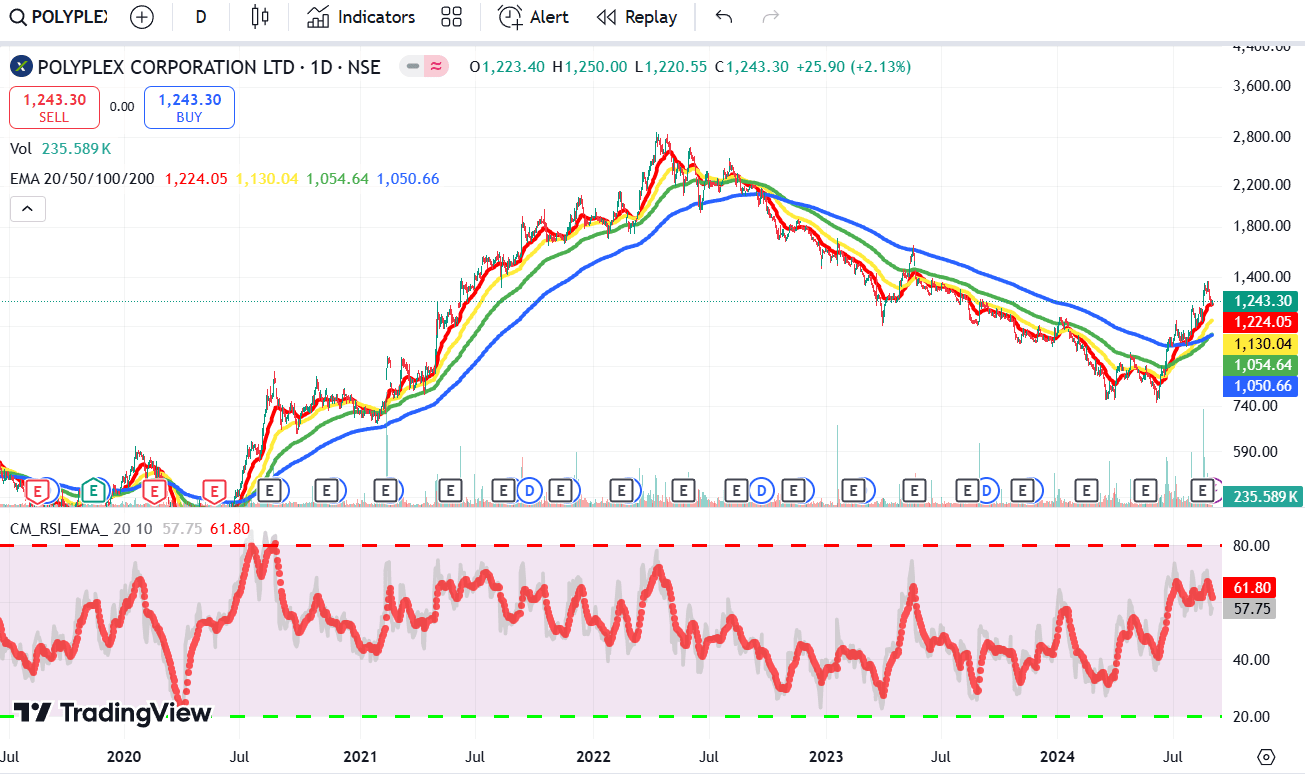Screen dimensions: 1305x775
Task: Open the candlestick chart type menu
Action: pos(261,17)
